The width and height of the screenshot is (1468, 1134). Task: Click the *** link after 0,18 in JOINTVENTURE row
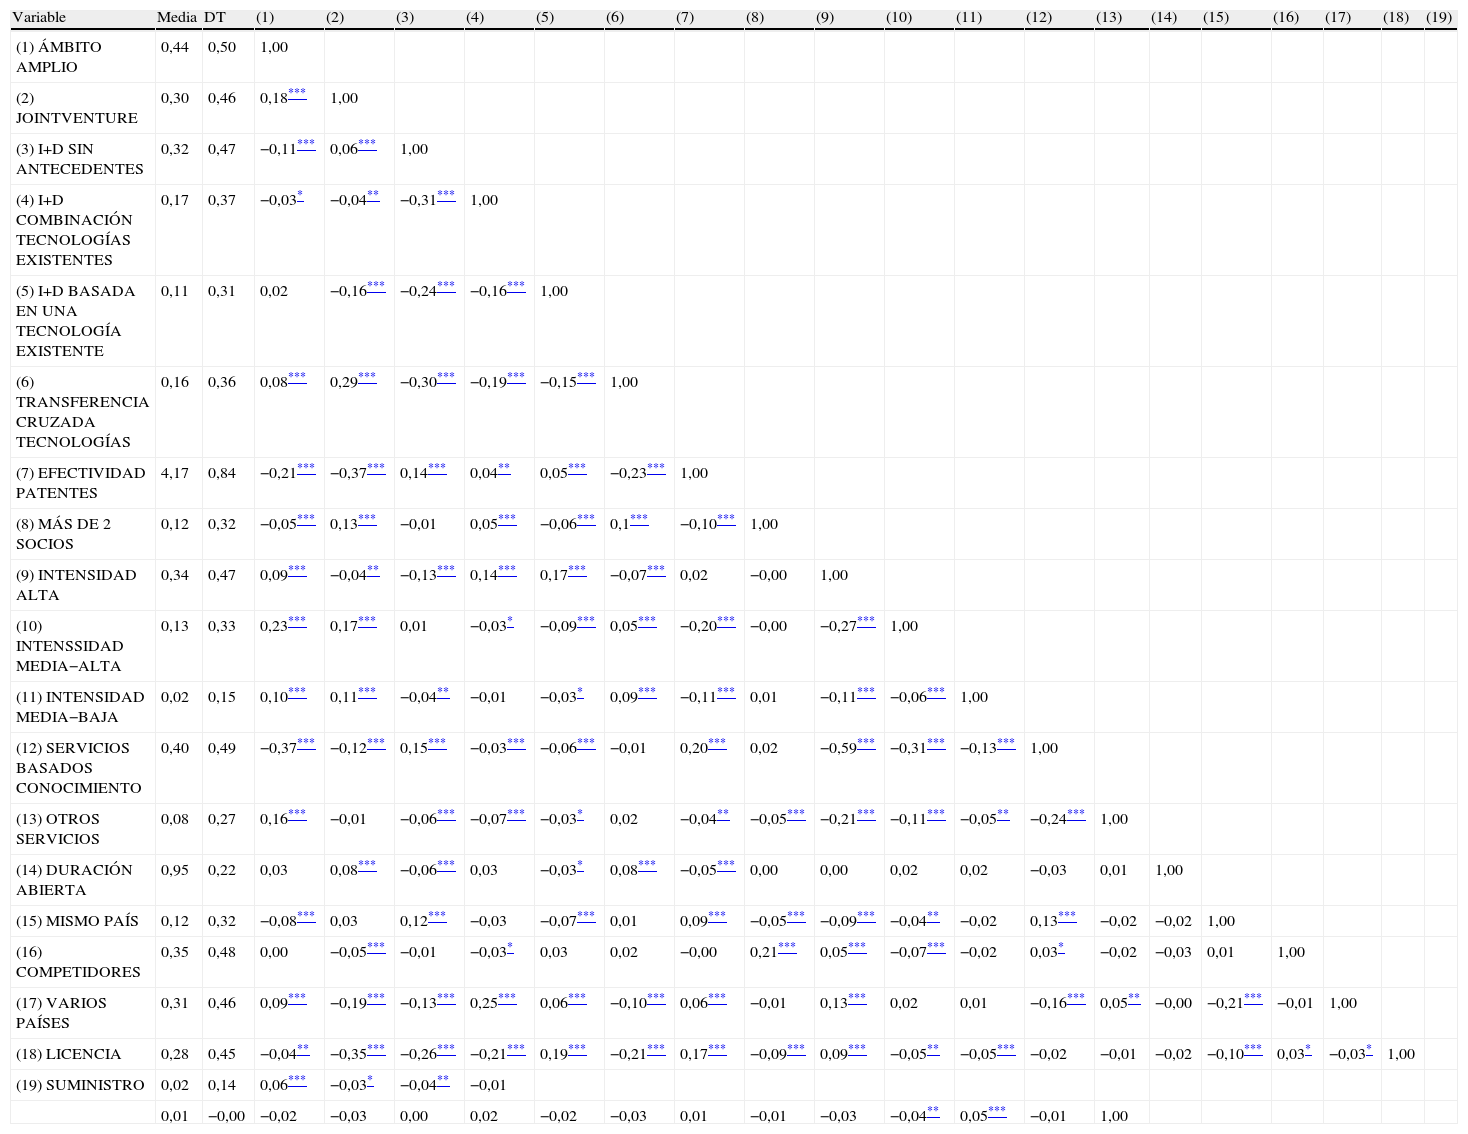coord(297,93)
